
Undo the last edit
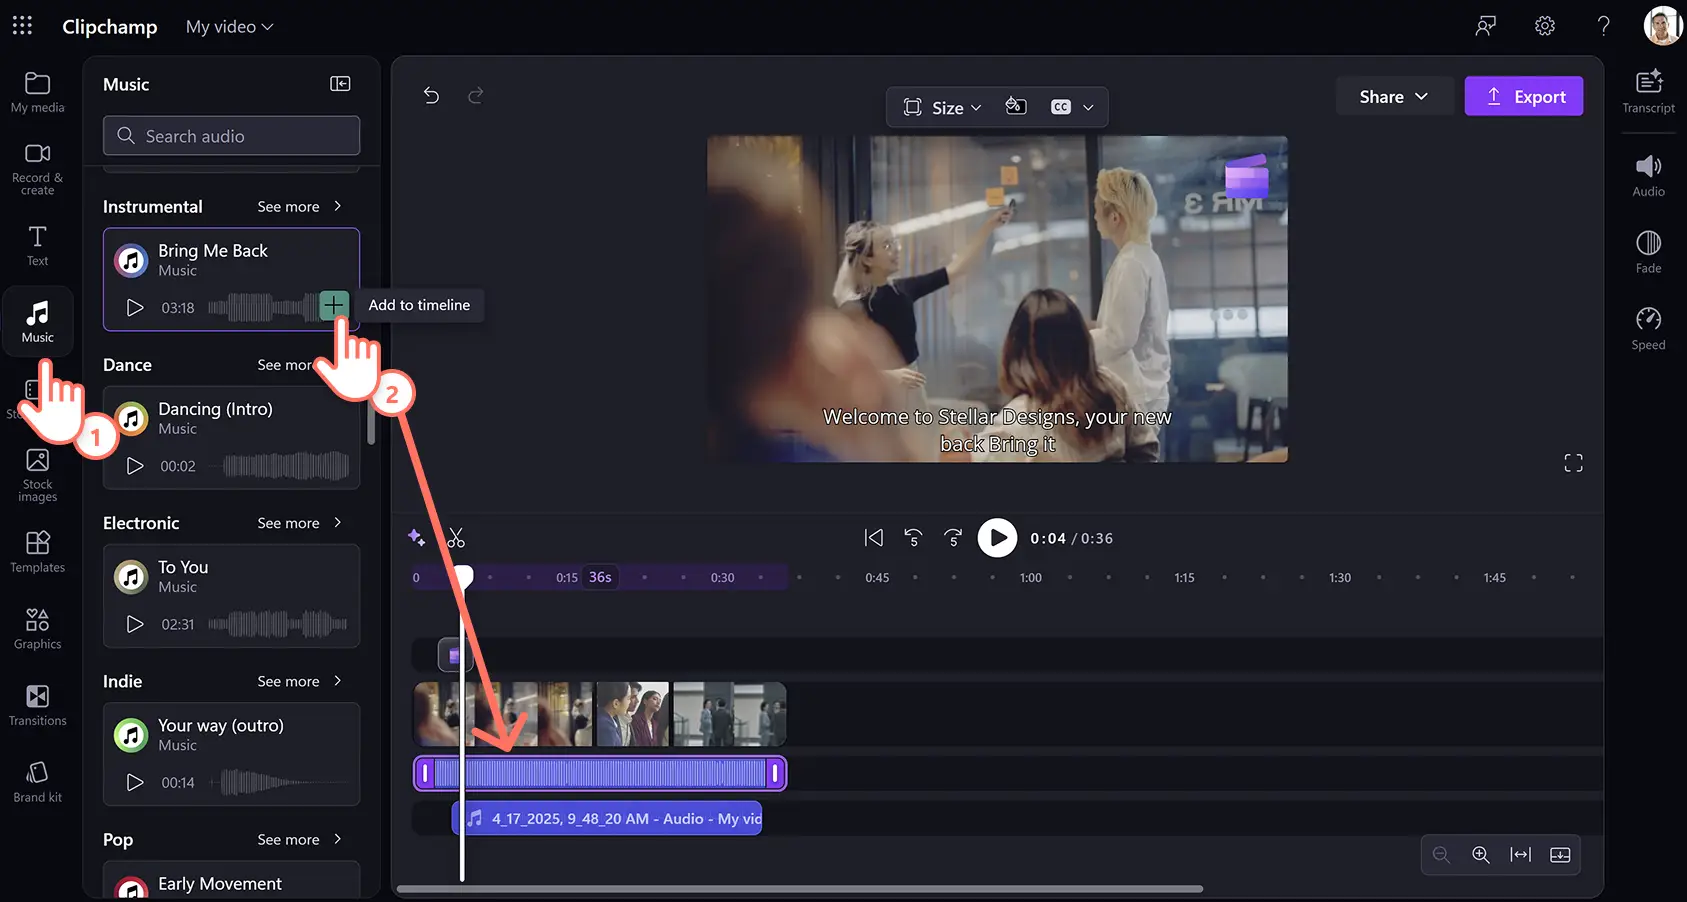tap(431, 95)
